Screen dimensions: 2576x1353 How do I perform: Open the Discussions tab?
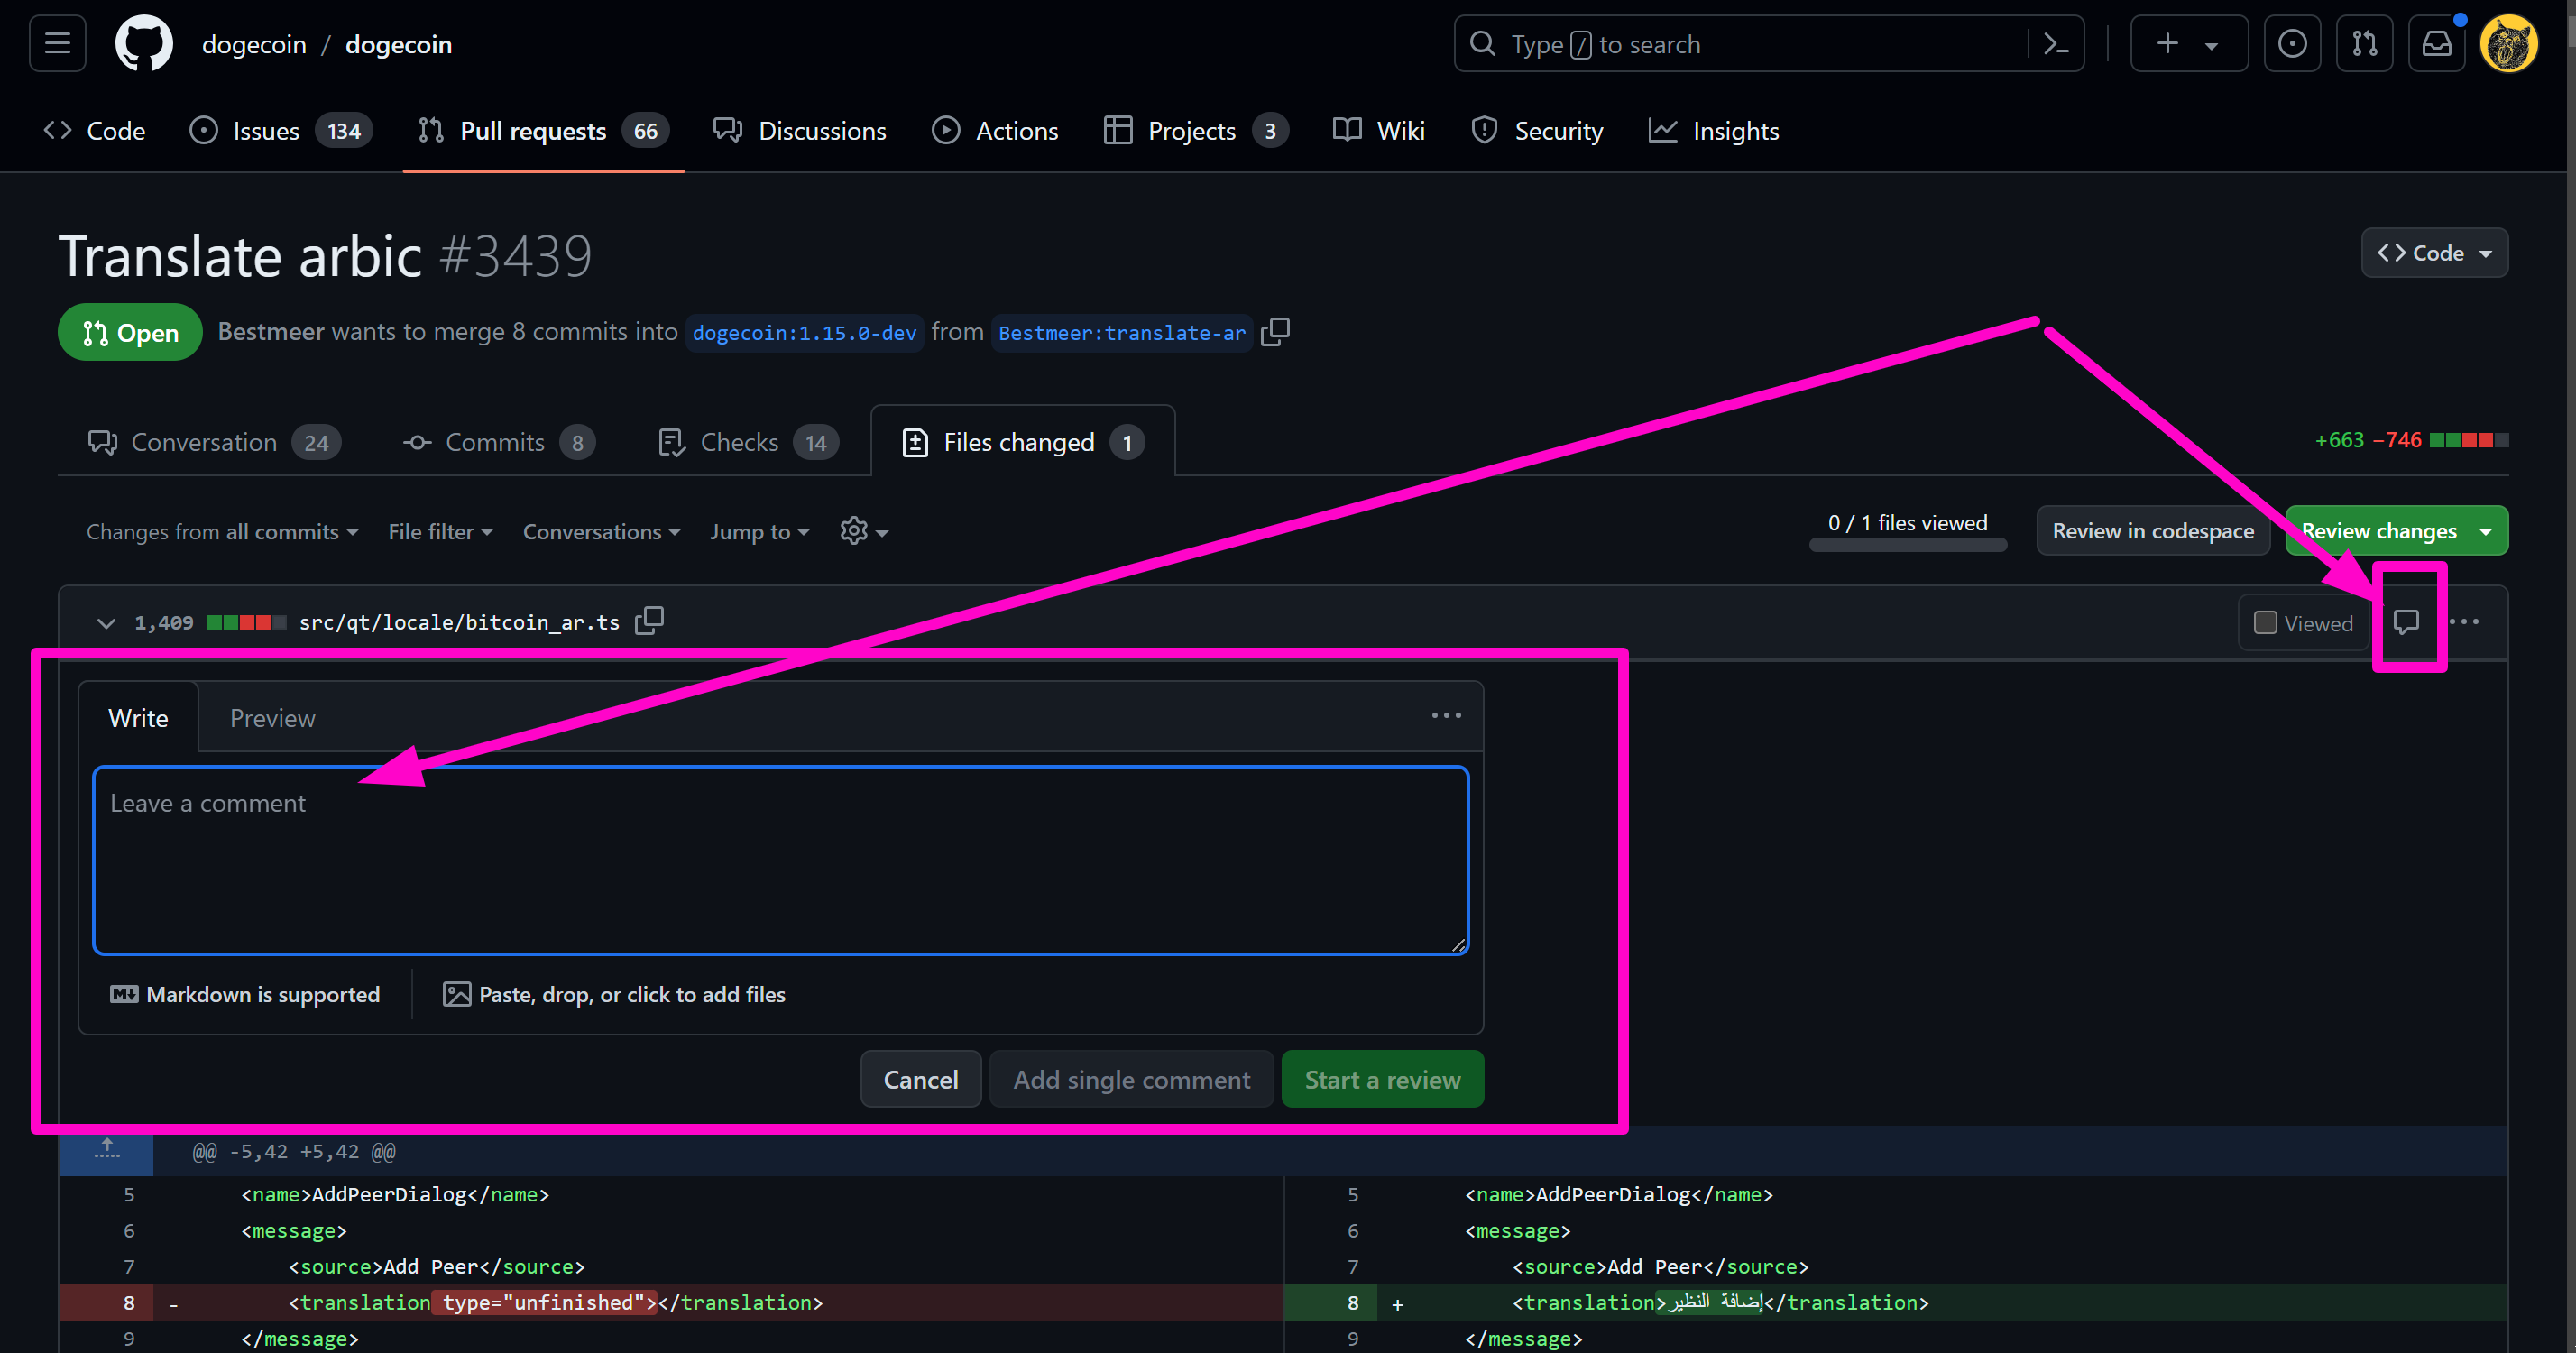[800, 131]
